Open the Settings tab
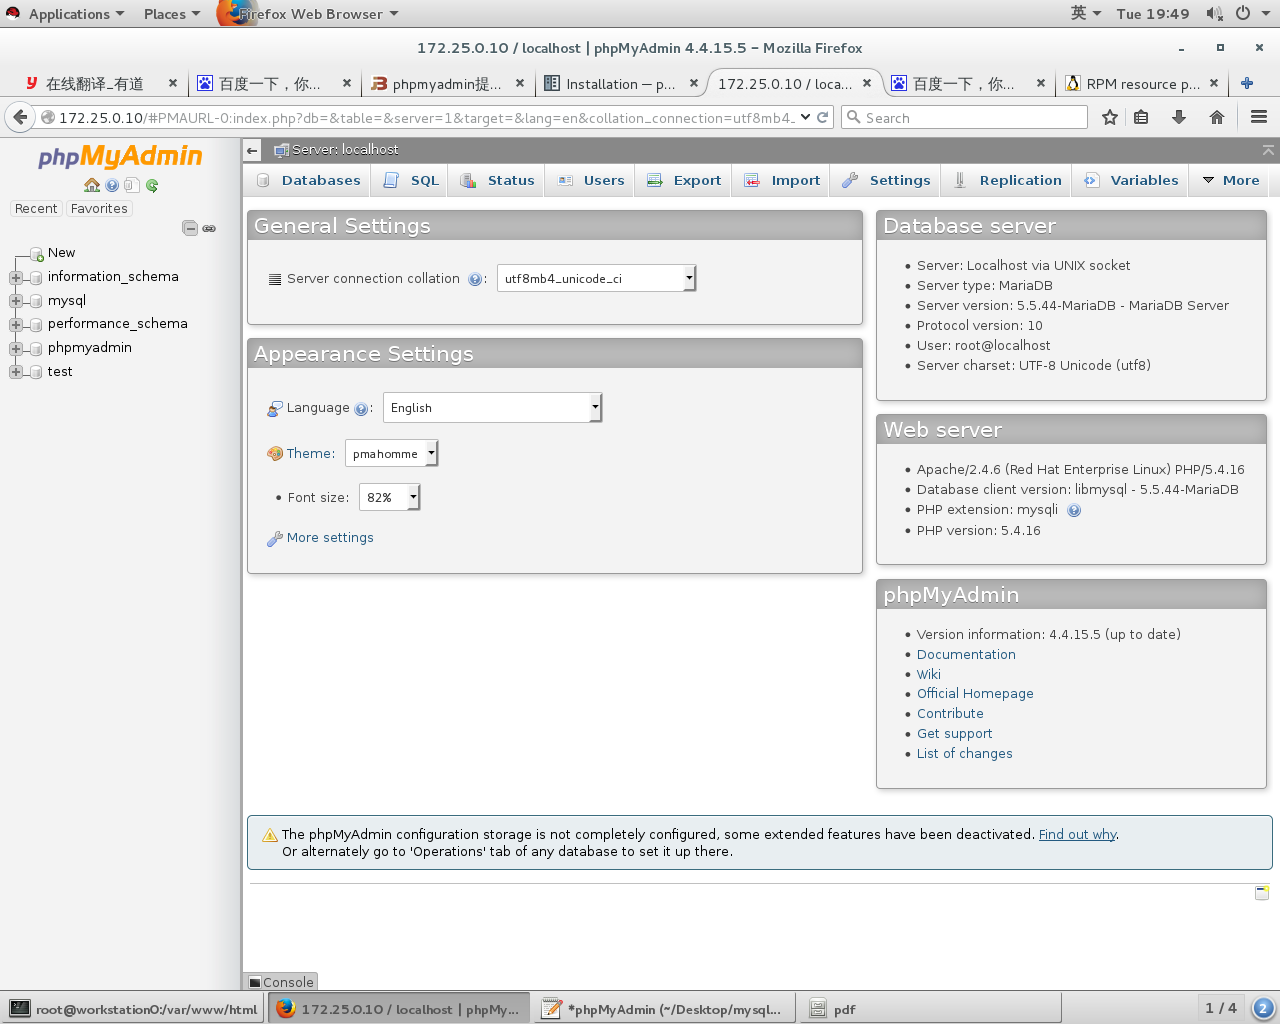The width and height of the screenshot is (1280, 1024). [886, 180]
